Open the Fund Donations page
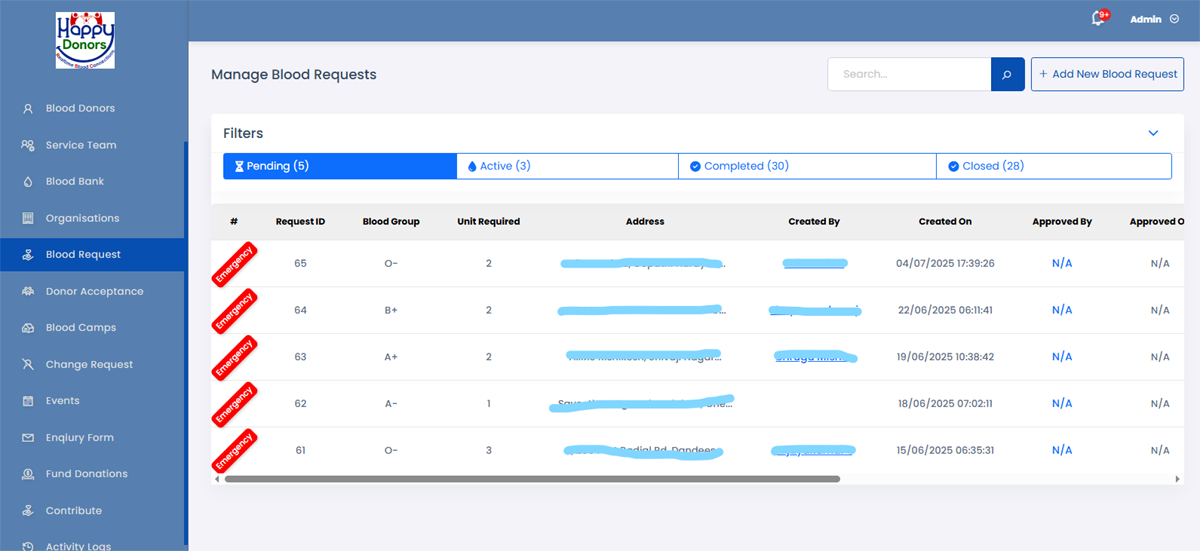 point(86,474)
